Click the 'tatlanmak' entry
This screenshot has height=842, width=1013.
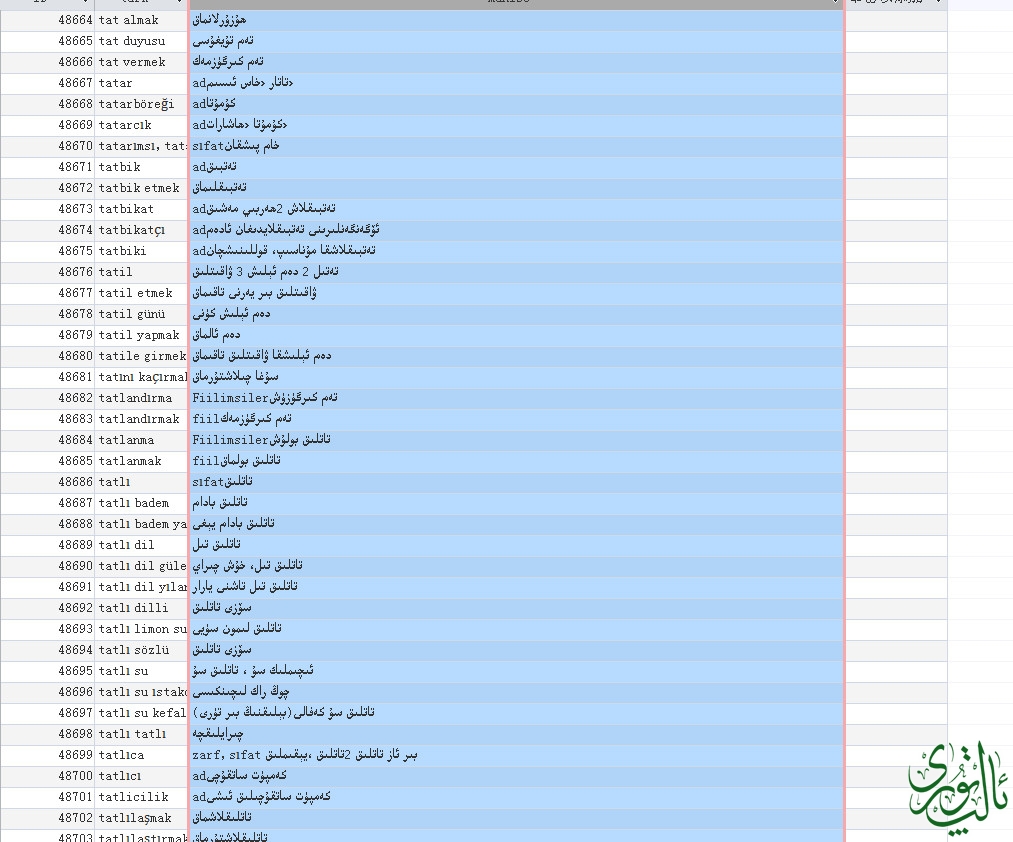(141, 461)
